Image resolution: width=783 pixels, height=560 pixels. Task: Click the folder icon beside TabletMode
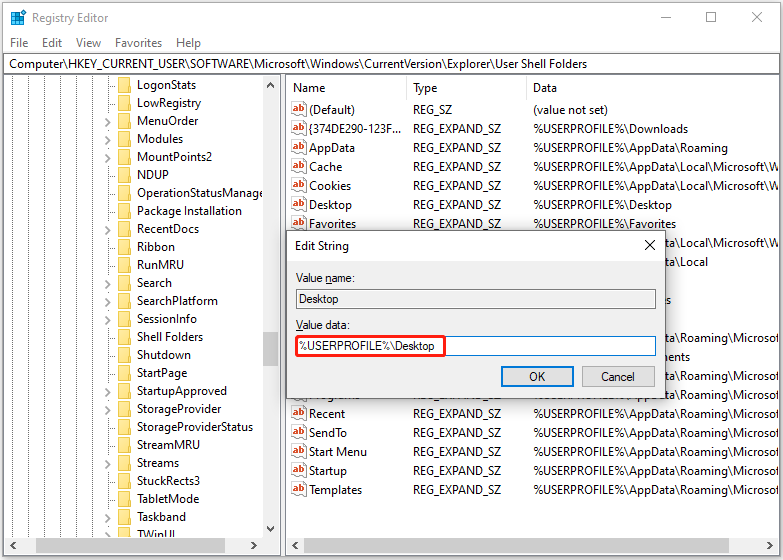click(124, 499)
